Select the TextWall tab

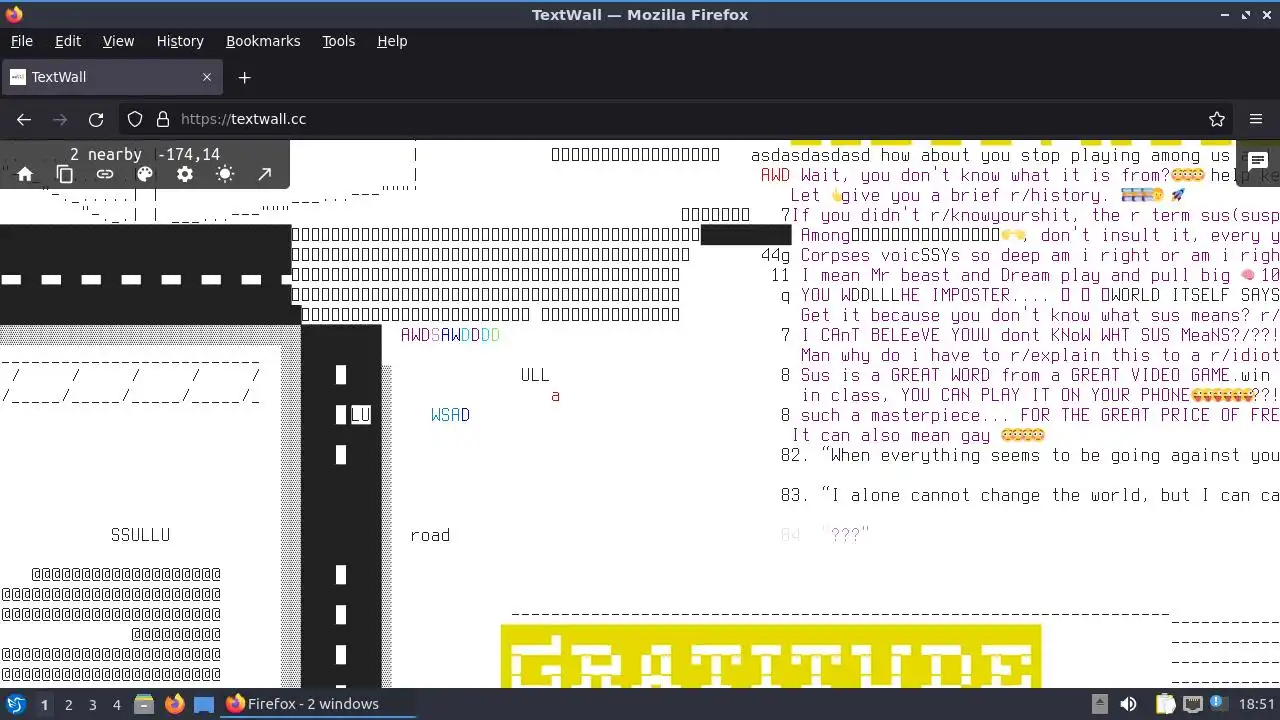point(112,77)
